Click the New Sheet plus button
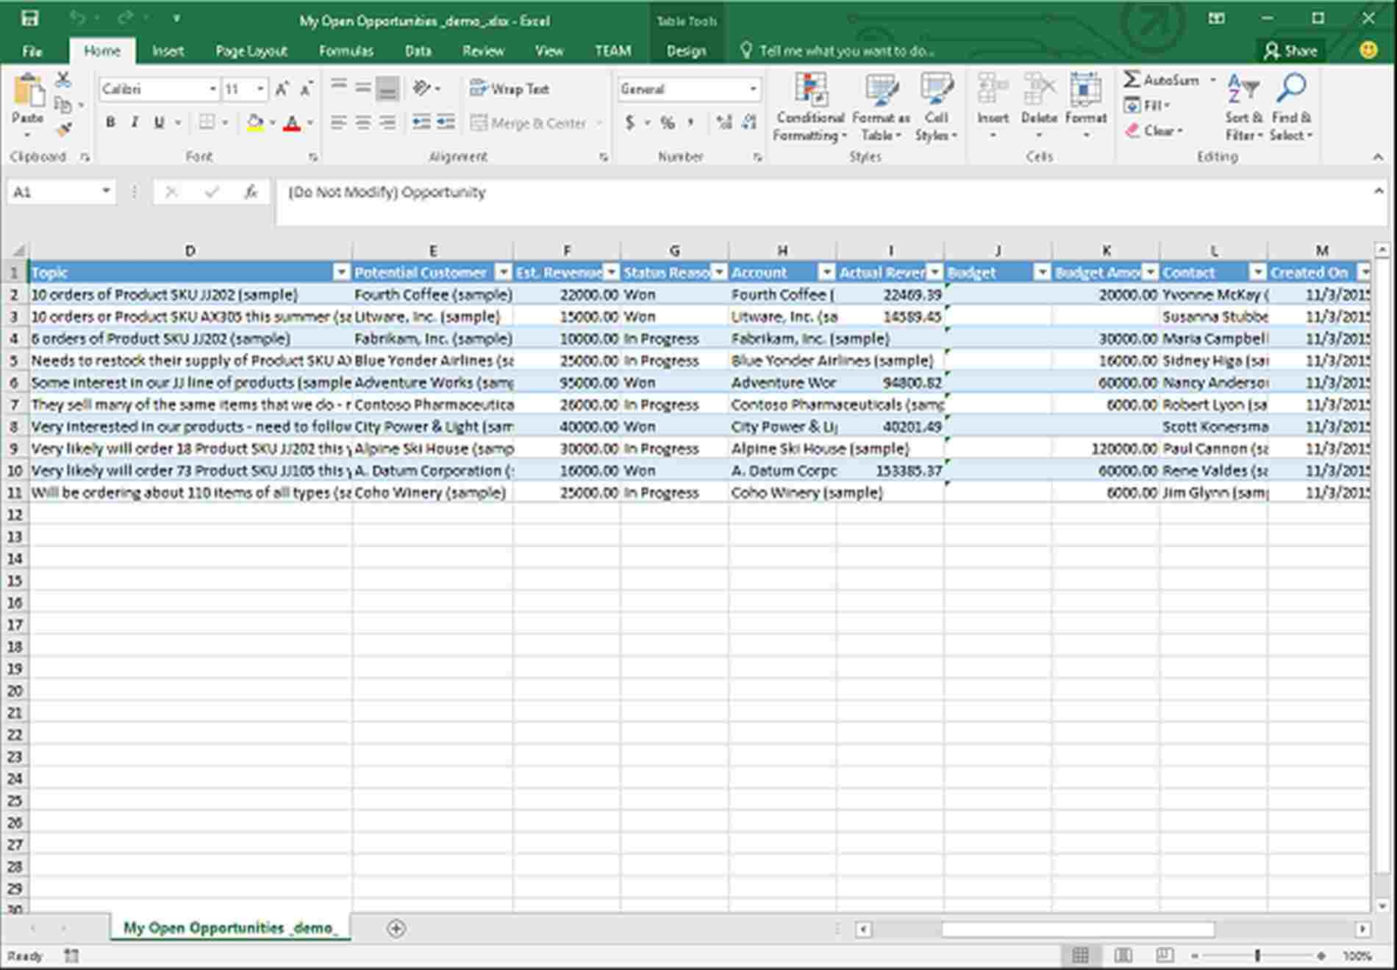1397x970 pixels. tap(396, 928)
